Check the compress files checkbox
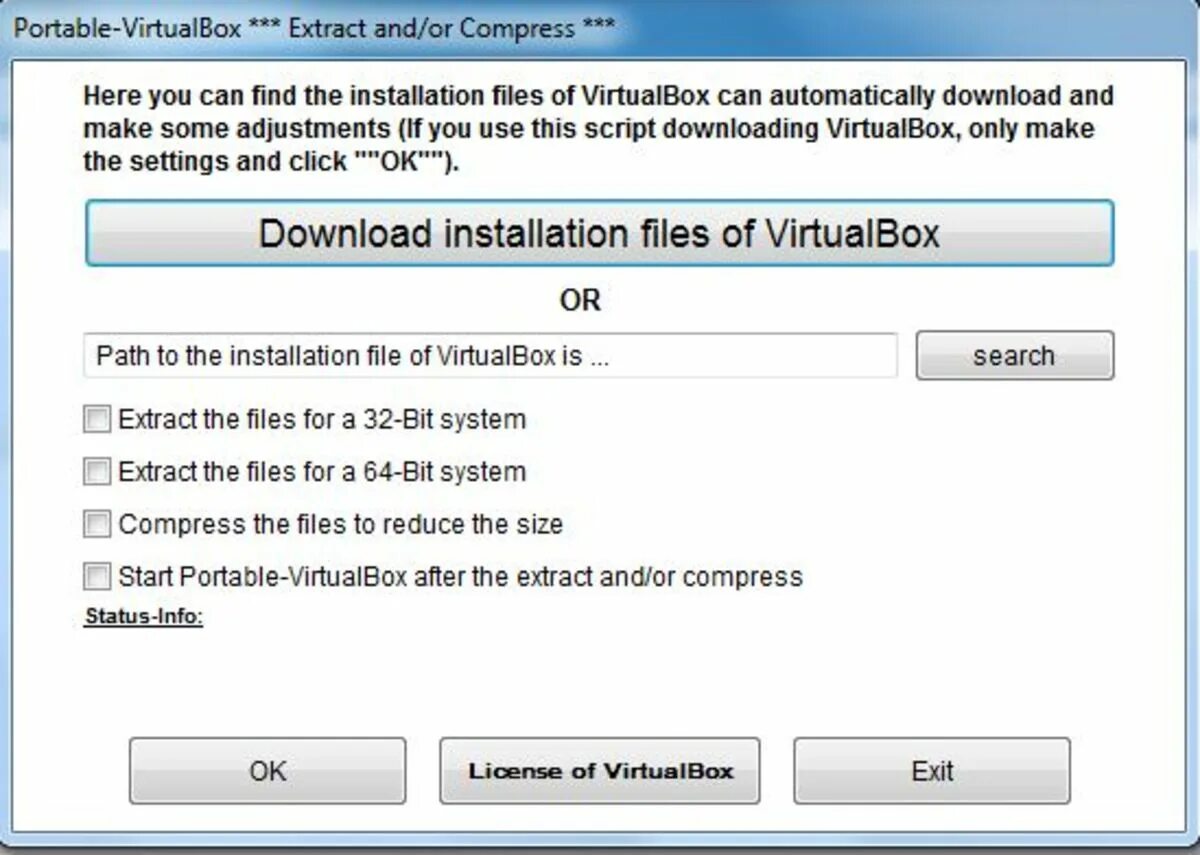This screenshot has width=1200, height=855. pos(97,524)
